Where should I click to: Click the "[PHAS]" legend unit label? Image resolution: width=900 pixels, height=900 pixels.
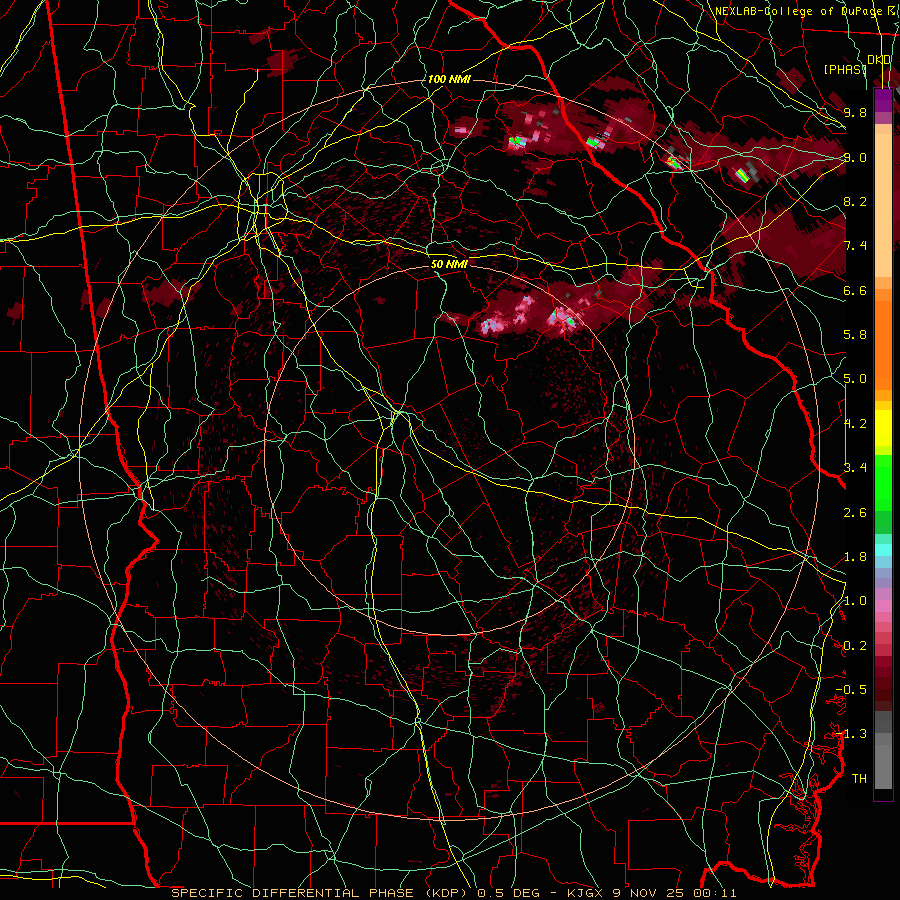(x=845, y=69)
